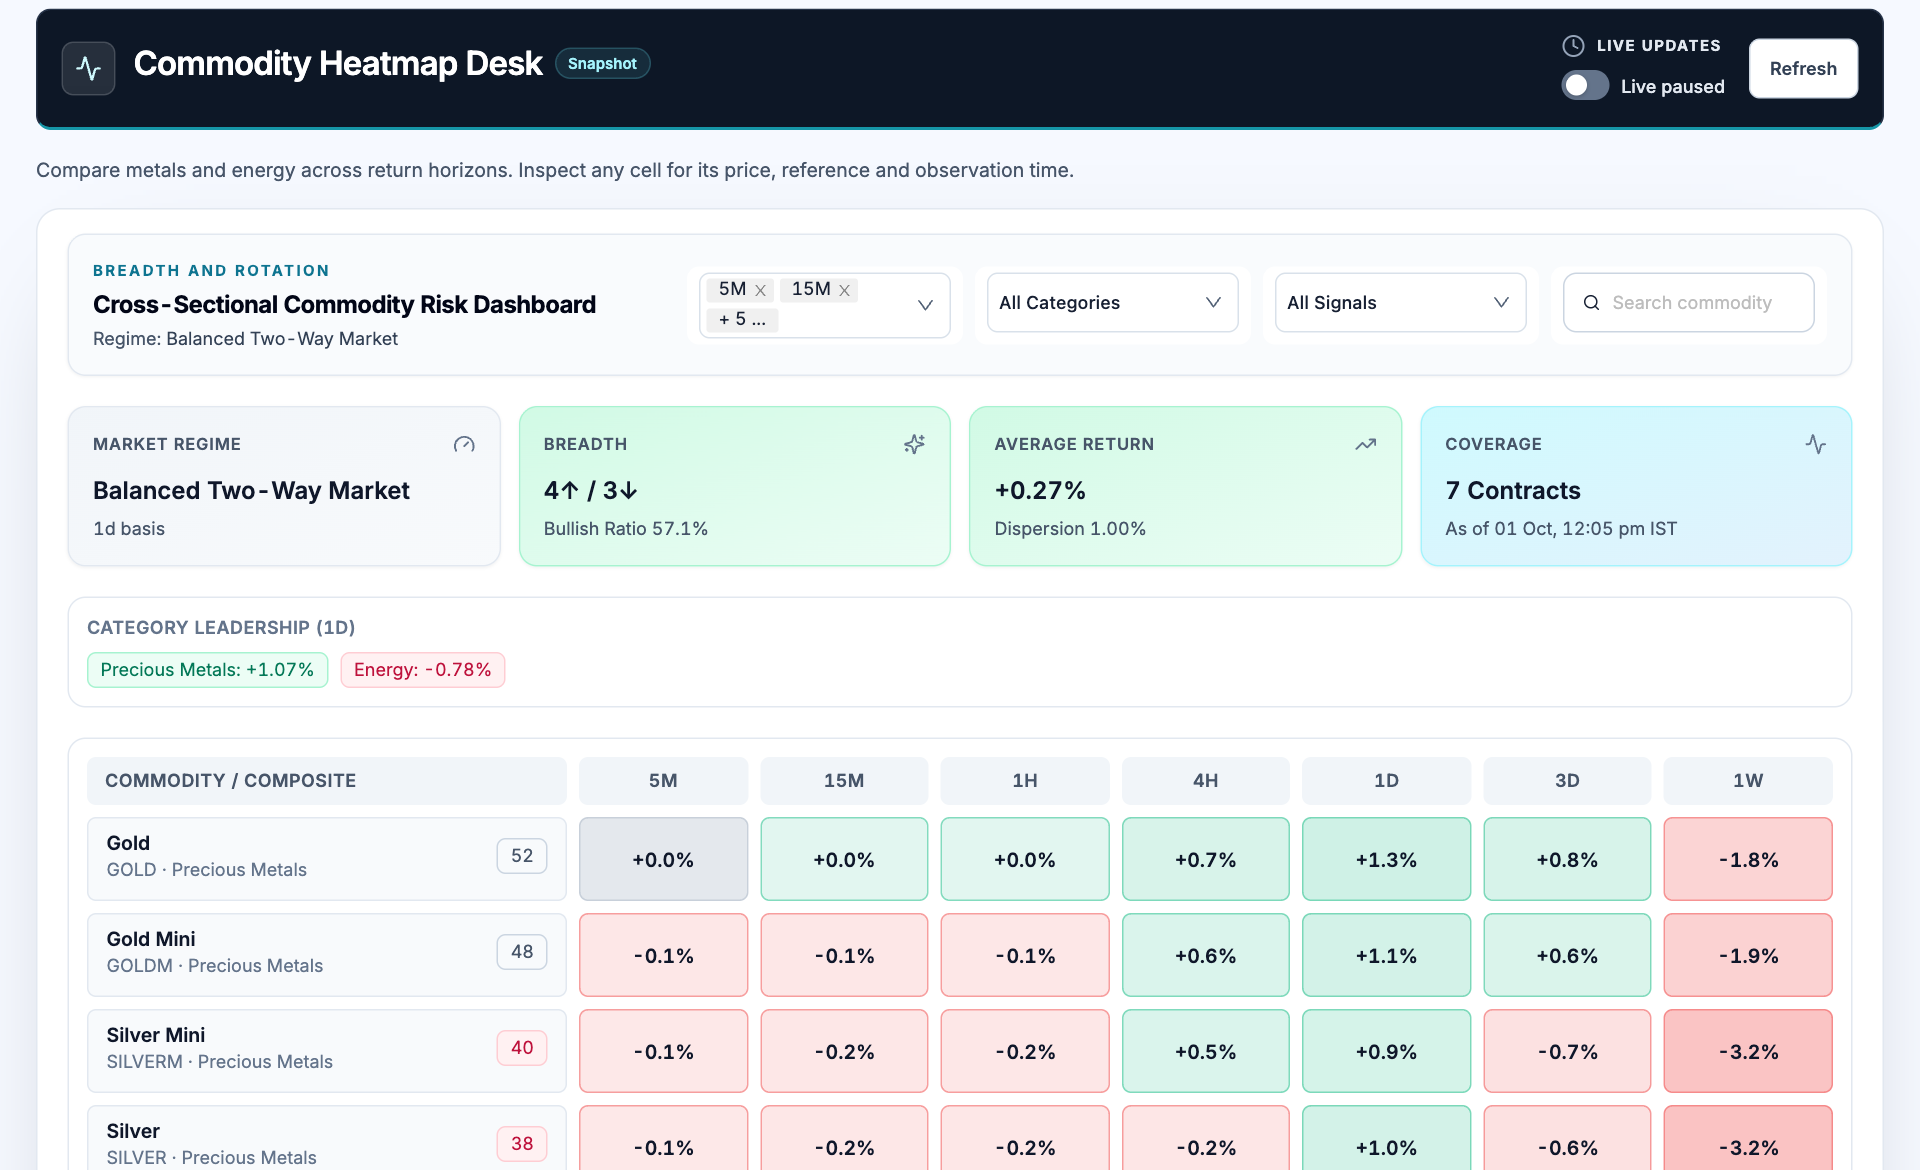
Task: Click the '+ 5 ...' more horizons tag
Action: [x=742, y=319]
